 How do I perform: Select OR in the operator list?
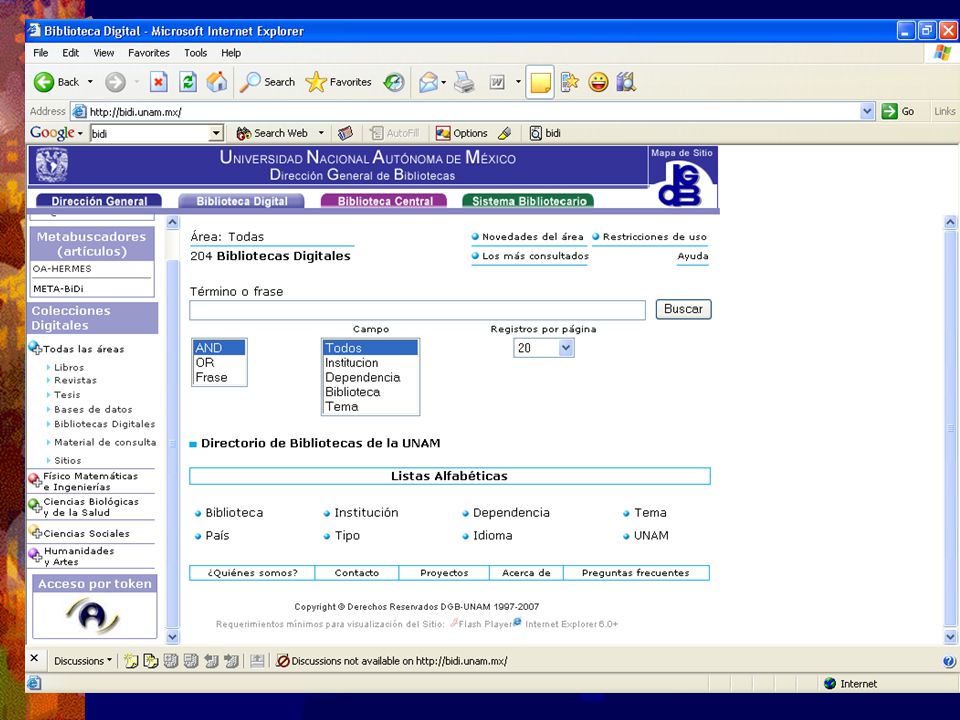219,362
